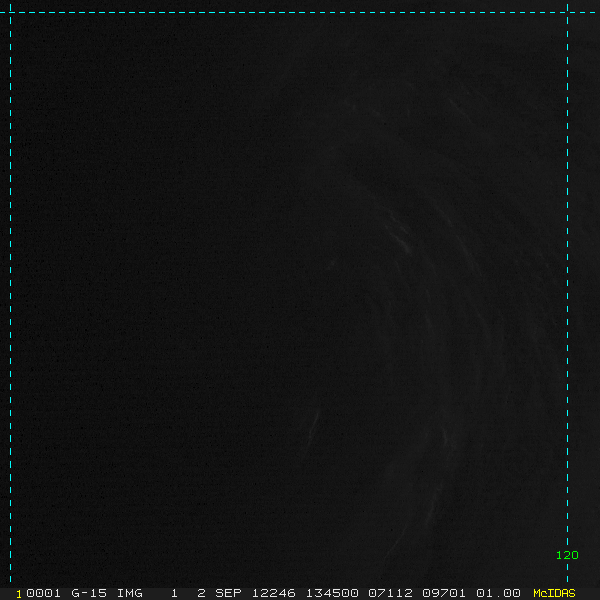Select the 01.00 resolution value
The image size is (600, 600).
498,593
